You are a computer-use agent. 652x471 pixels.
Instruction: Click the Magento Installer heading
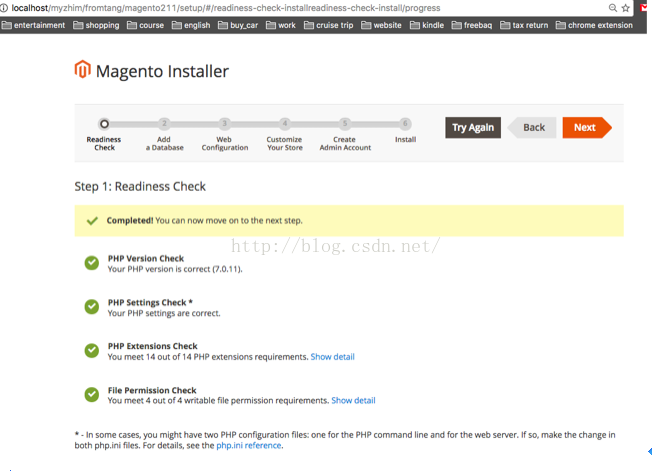coord(162,72)
